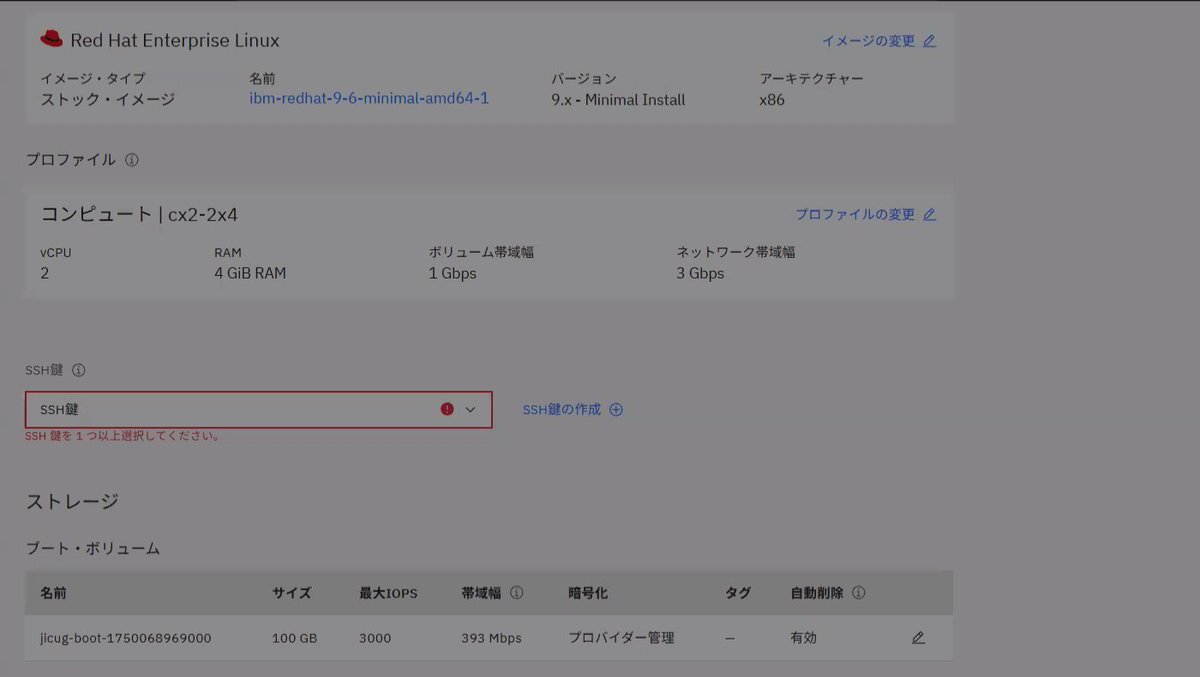Viewport: 1200px width, 677px height.
Task: Click 9.x - Minimal Install version text
Action: coord(618,100)
